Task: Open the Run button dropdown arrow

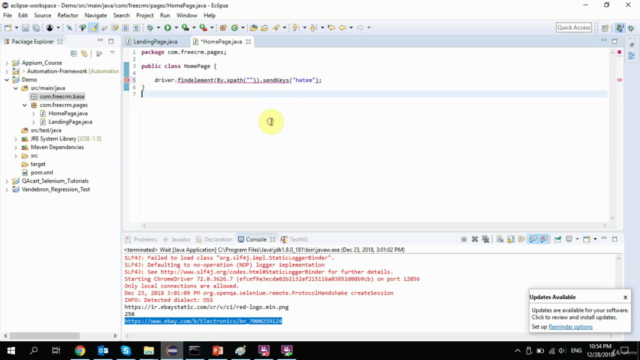Action: pyautogui.click(x=176, y=28)
